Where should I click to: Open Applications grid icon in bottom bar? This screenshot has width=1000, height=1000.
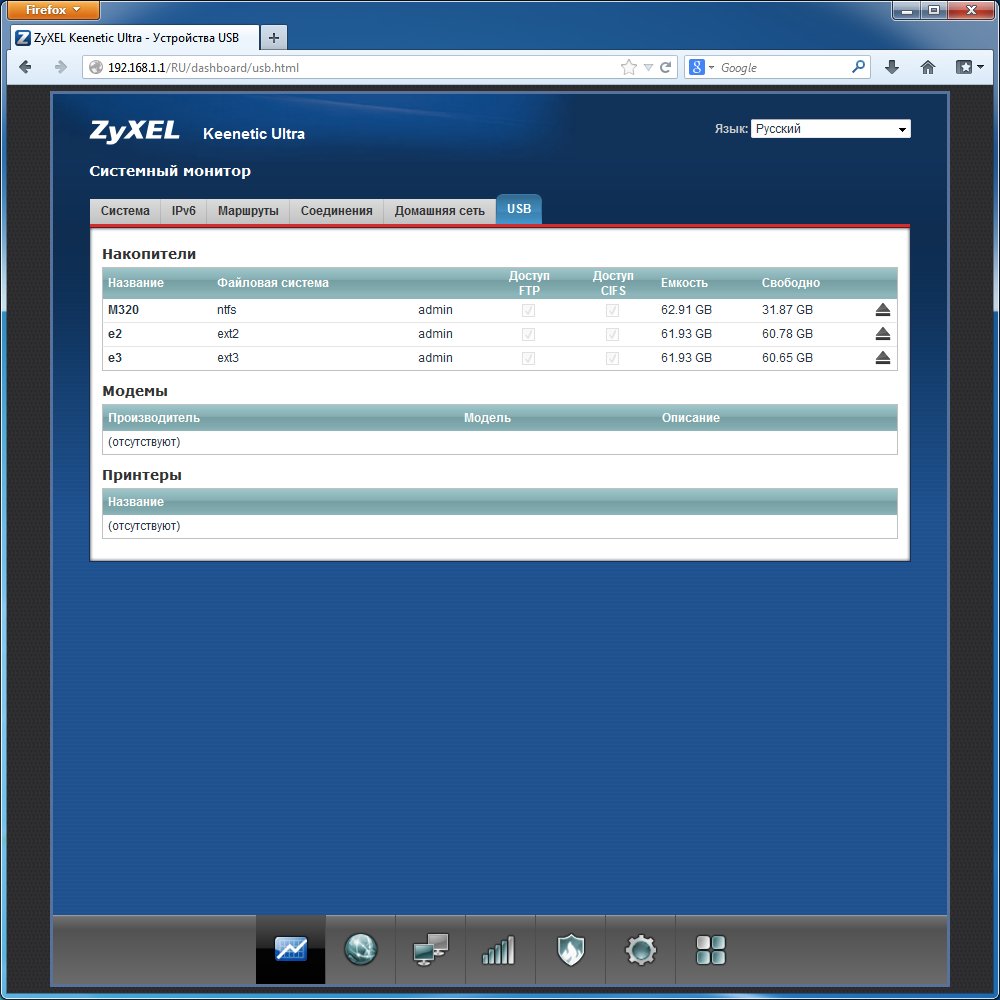[710, 950]
